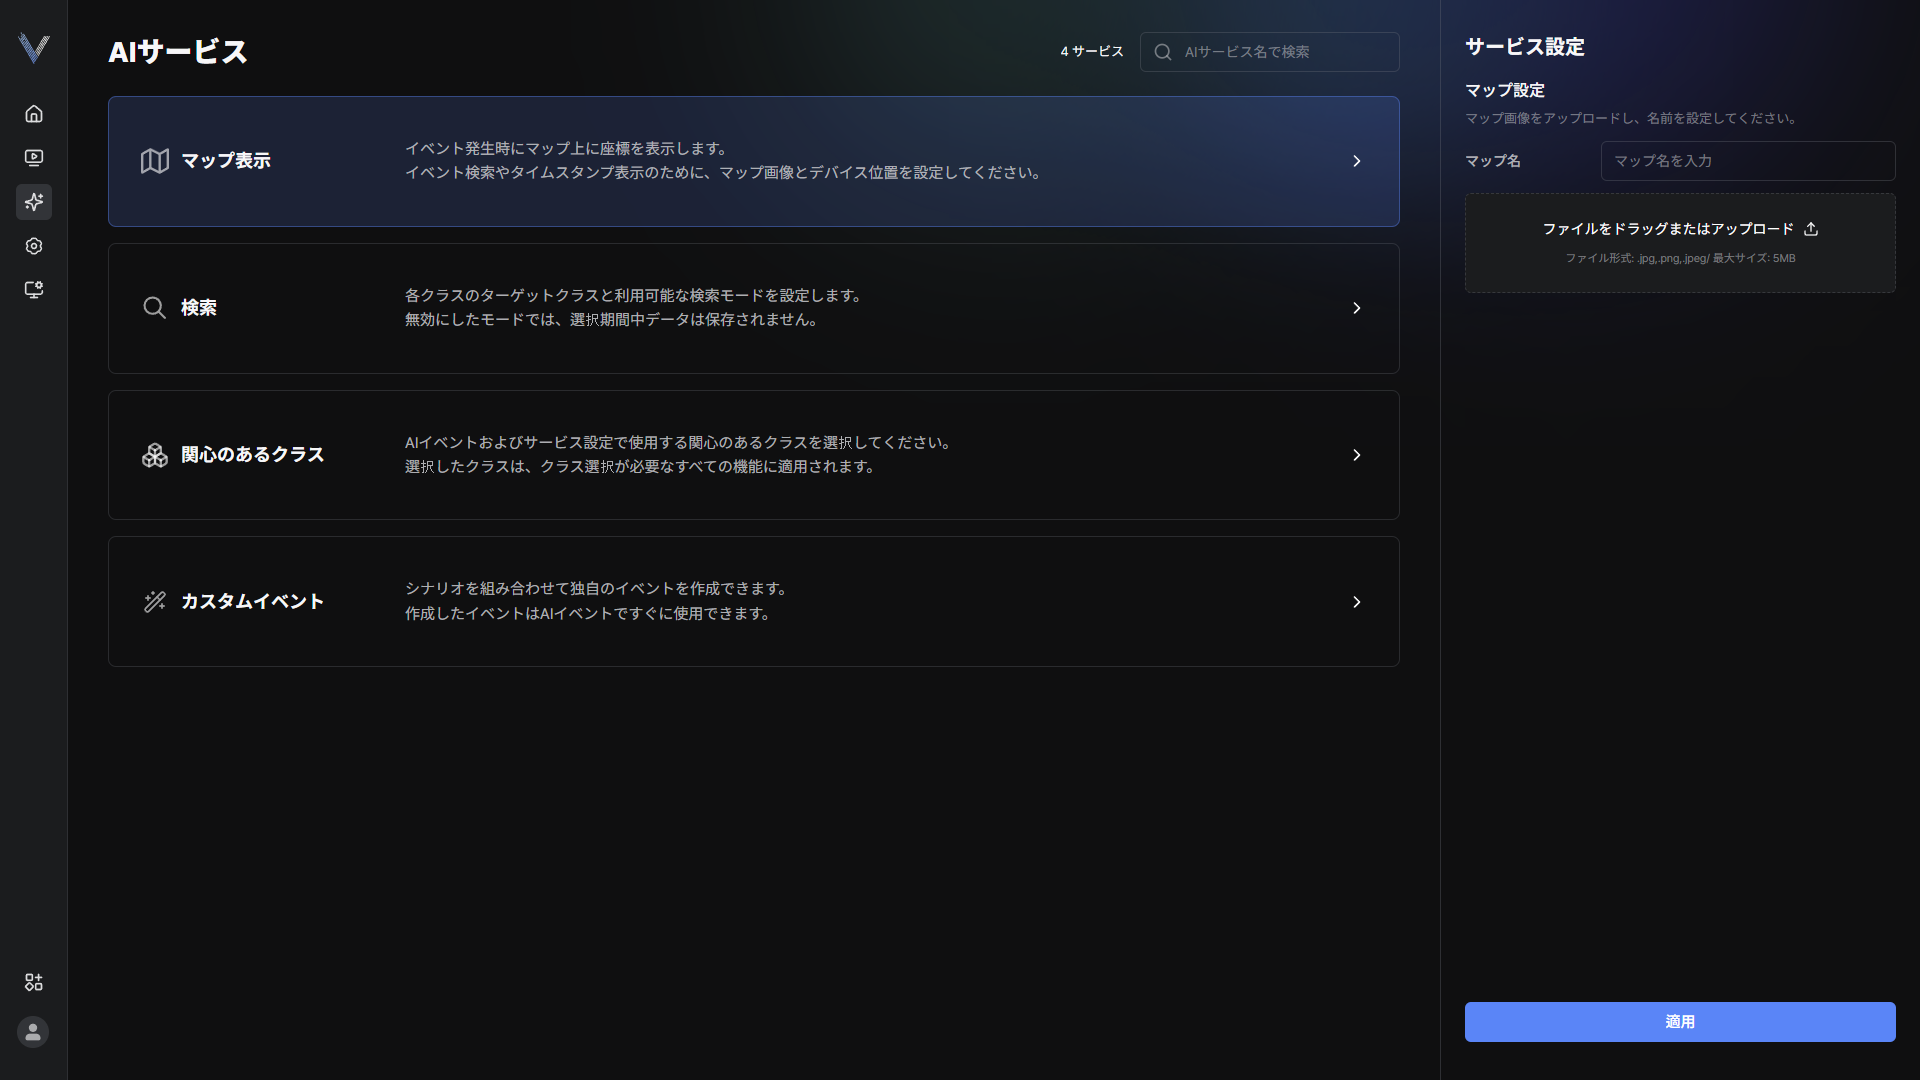Open the user profile avatar
Viewport: 1920px width, 1080px height.
pyautogui.click(x=33, y=1031)
